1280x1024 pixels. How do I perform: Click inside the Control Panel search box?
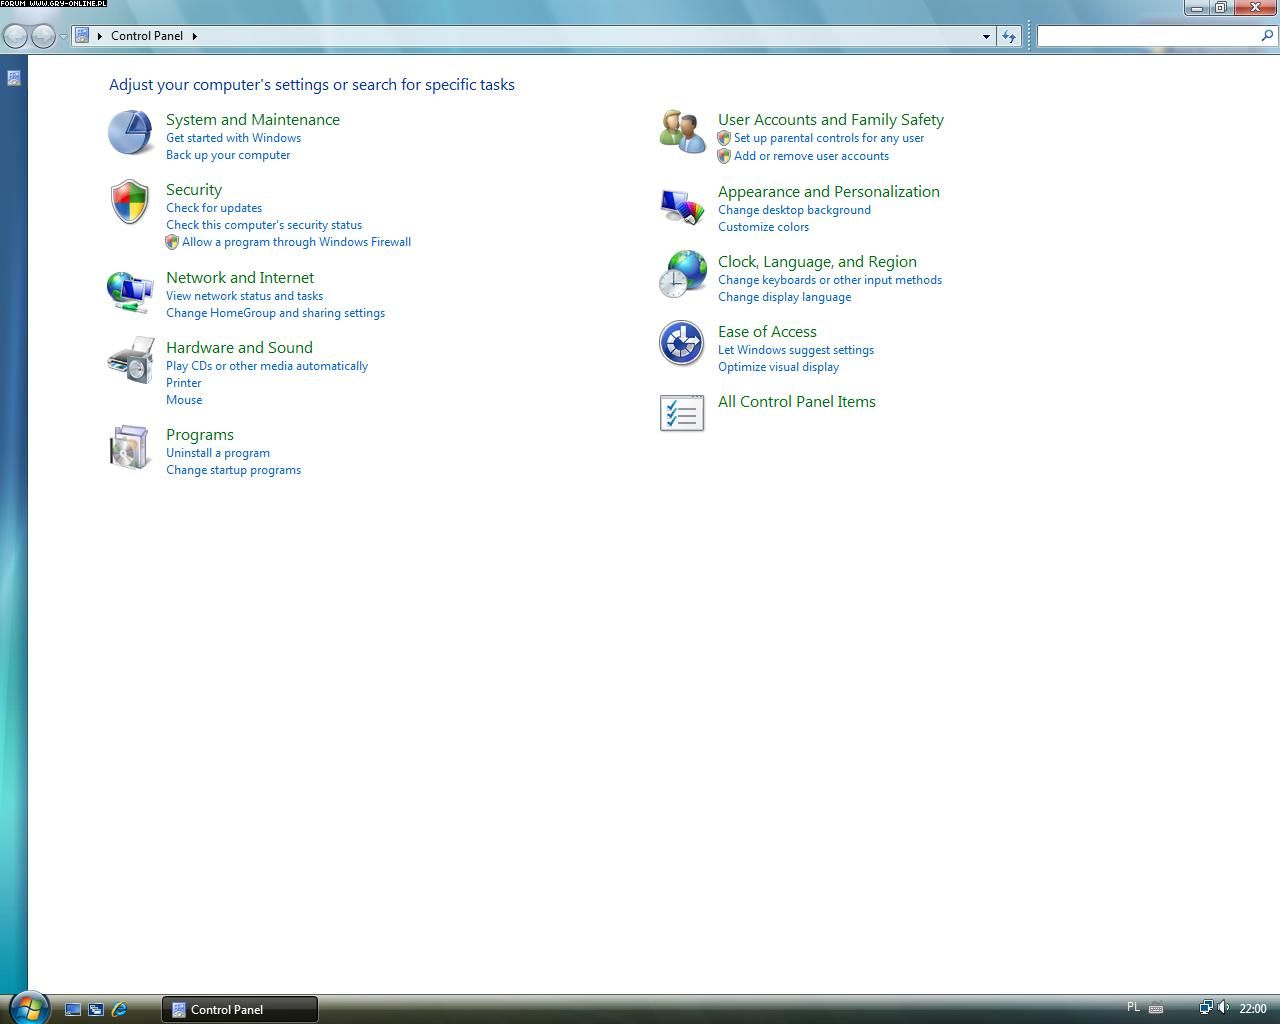(x=1148, y=36)
